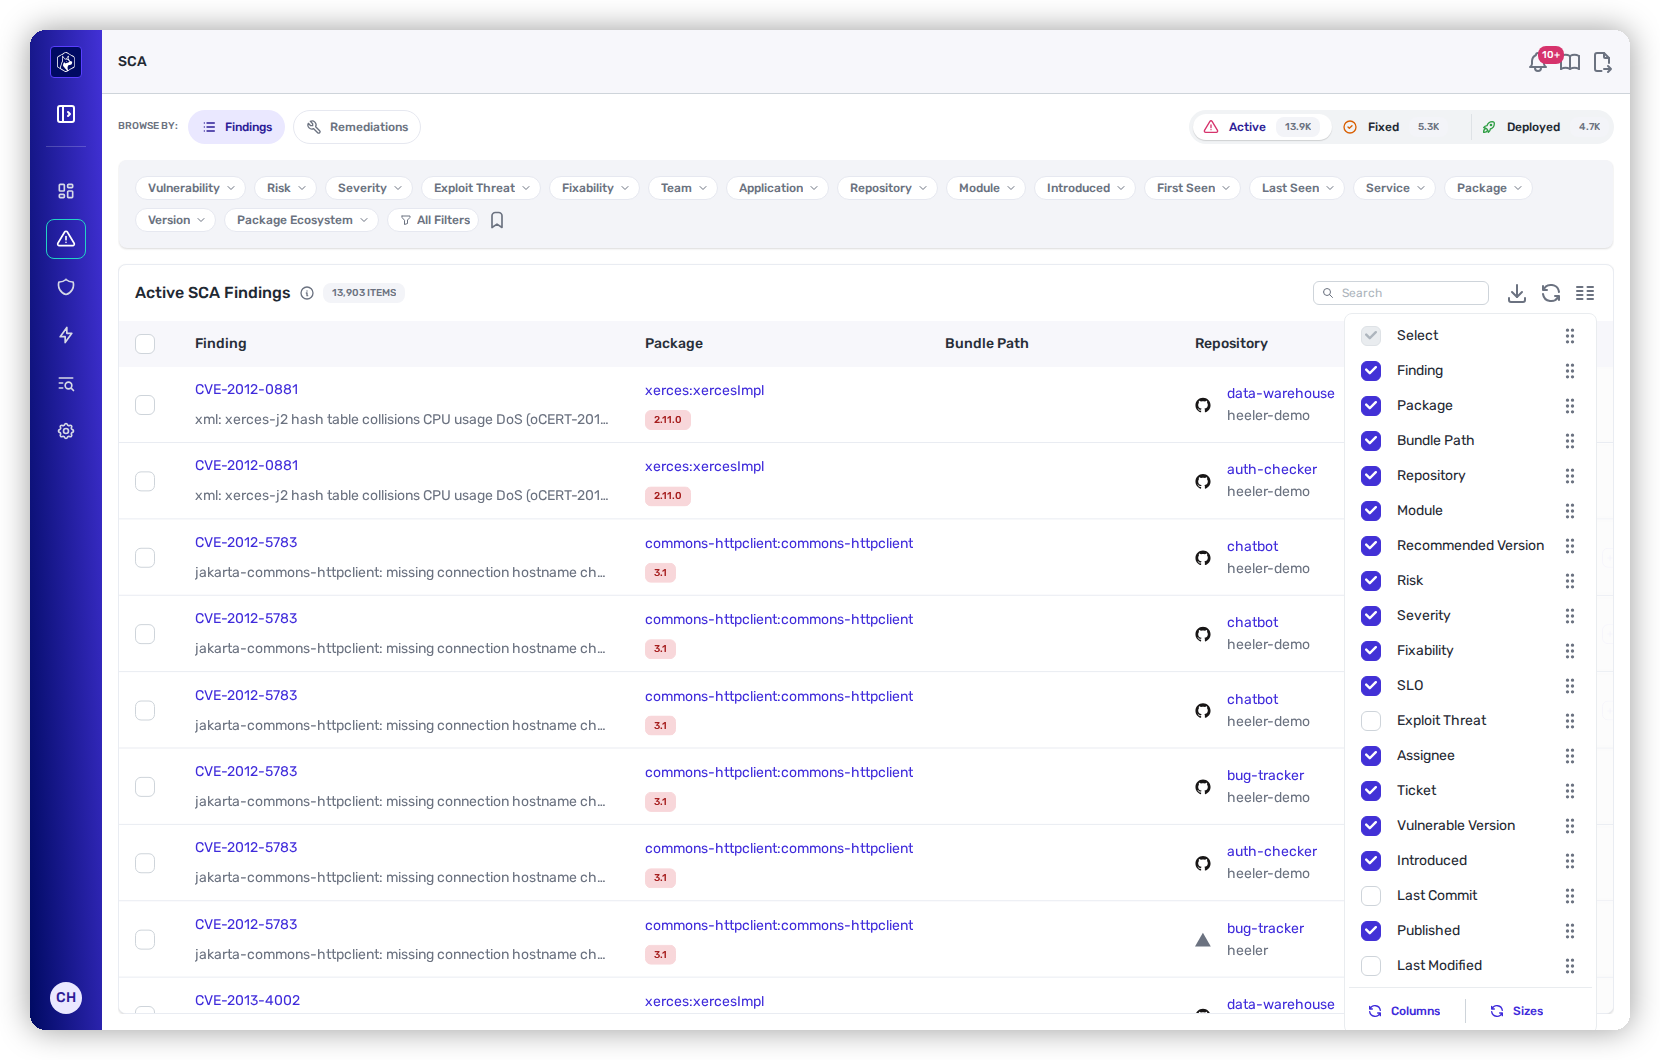Viewport: 1660px width, 1060px height.
Task: Select the Active status tab
Action: [x=1261, y=127]
